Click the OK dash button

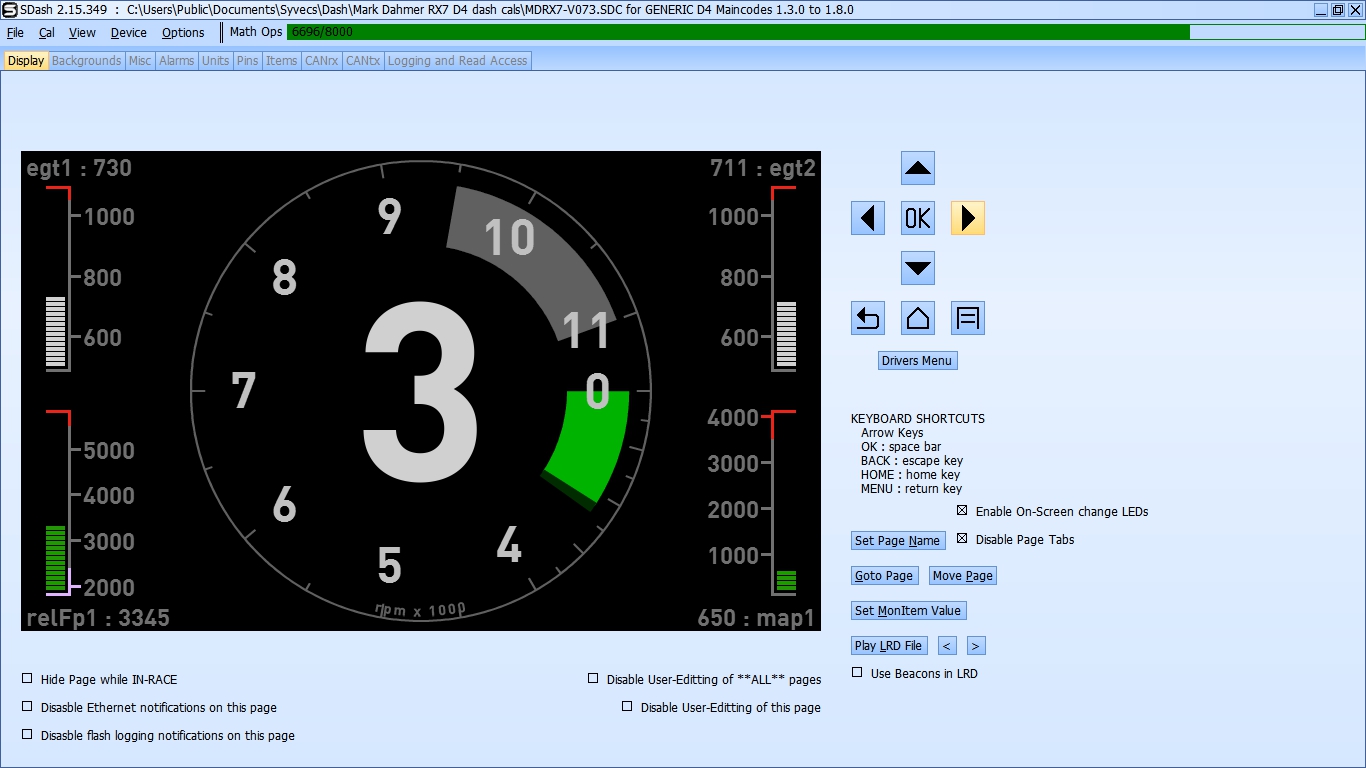917,218
